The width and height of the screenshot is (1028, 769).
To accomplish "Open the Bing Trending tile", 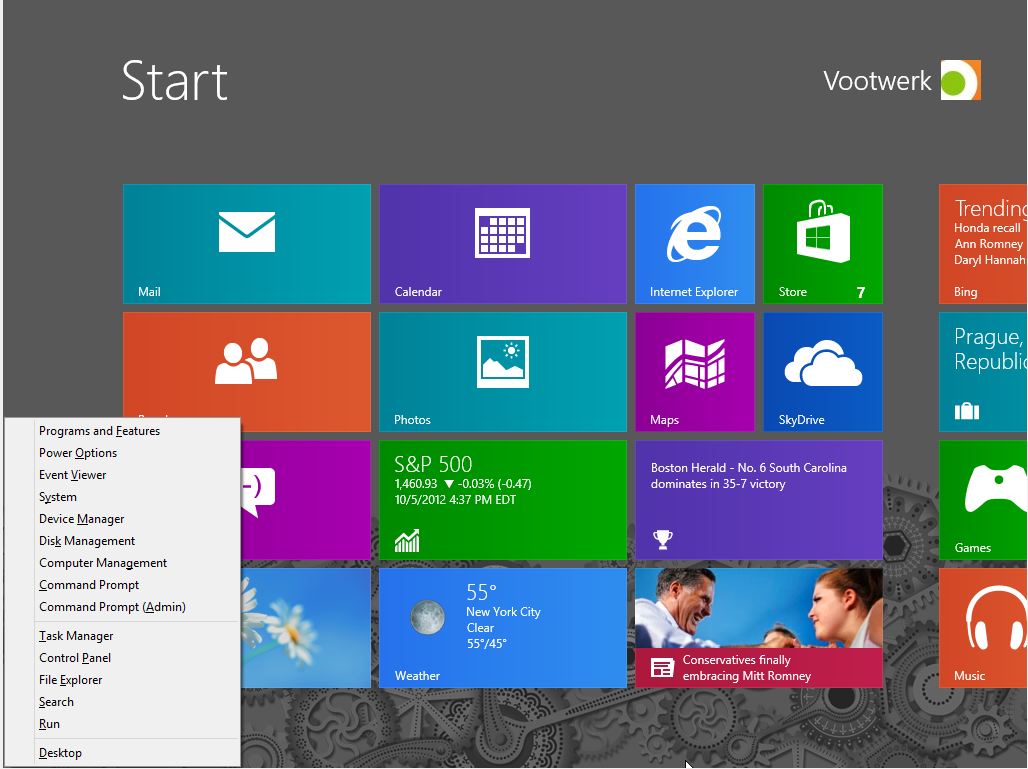I will click(x=983, y=244).
